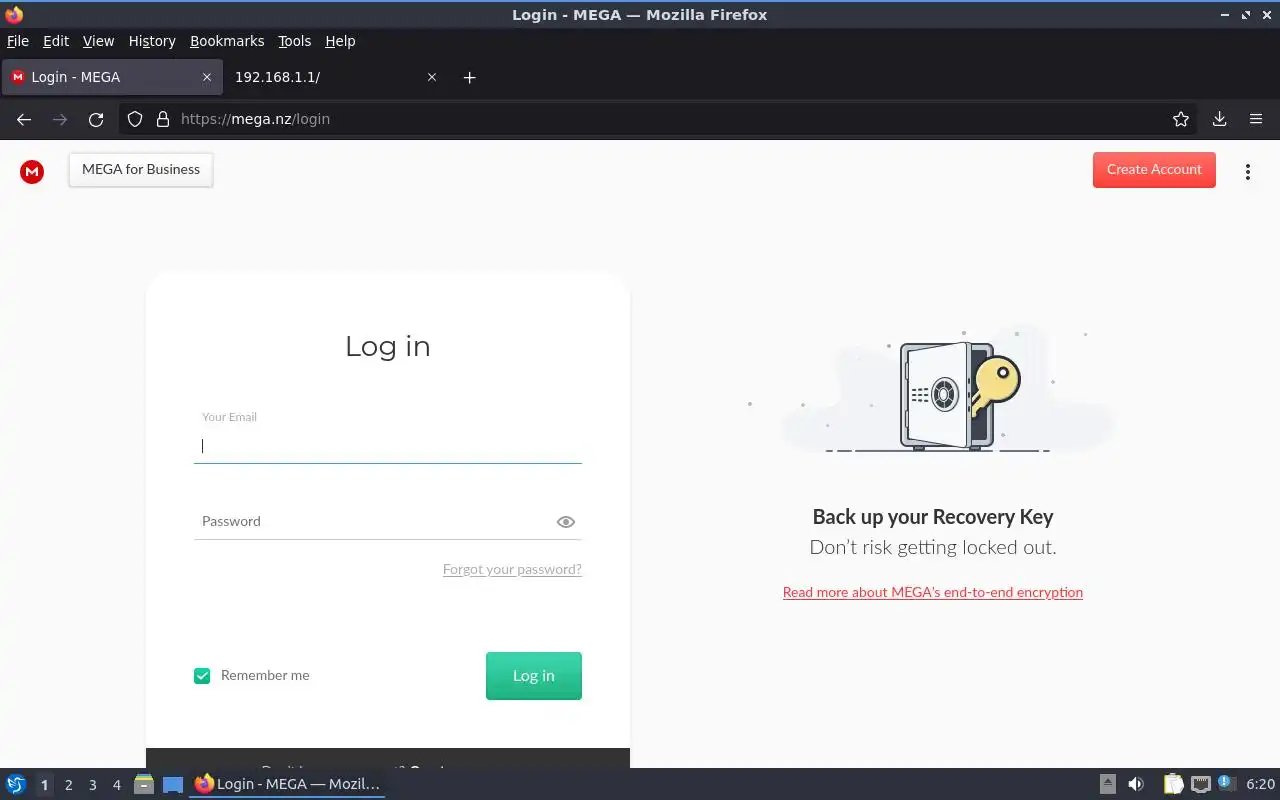Open the volume control in the tray
This screenshot has height=800, width=1280.
(1136, 784)
